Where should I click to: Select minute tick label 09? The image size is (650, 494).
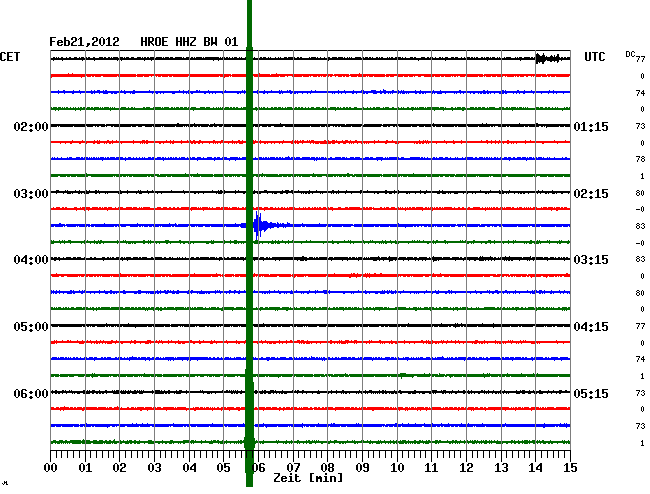tap(362, 468)
